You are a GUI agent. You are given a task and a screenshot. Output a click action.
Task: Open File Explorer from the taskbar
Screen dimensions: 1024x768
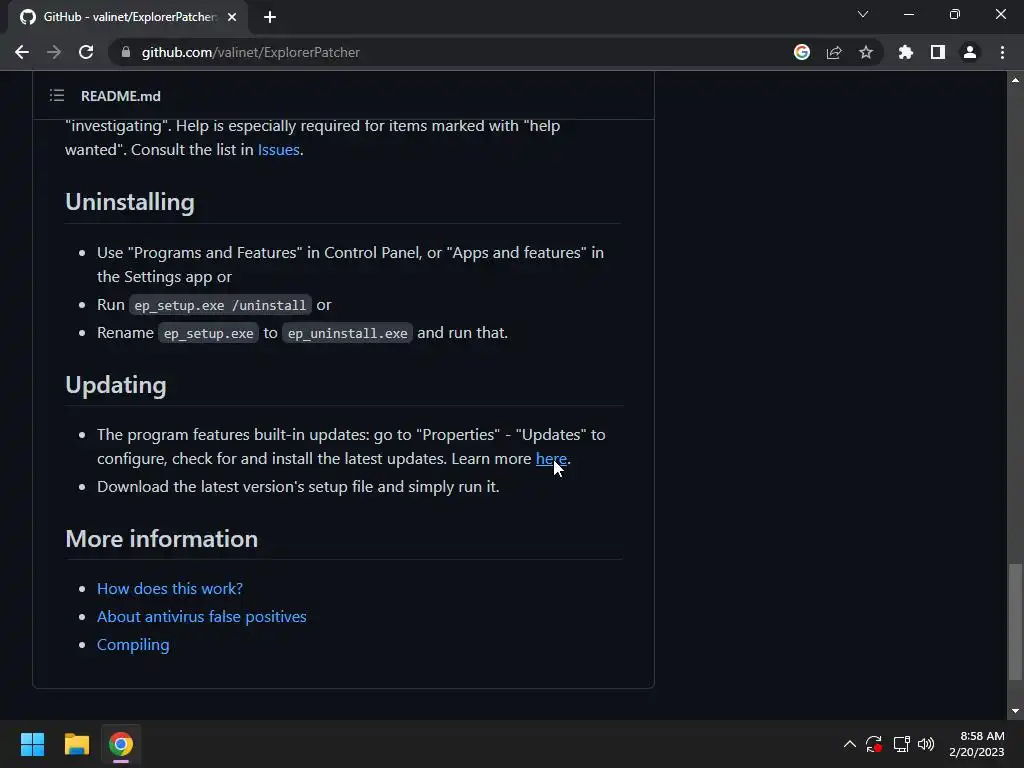(76, 744)
